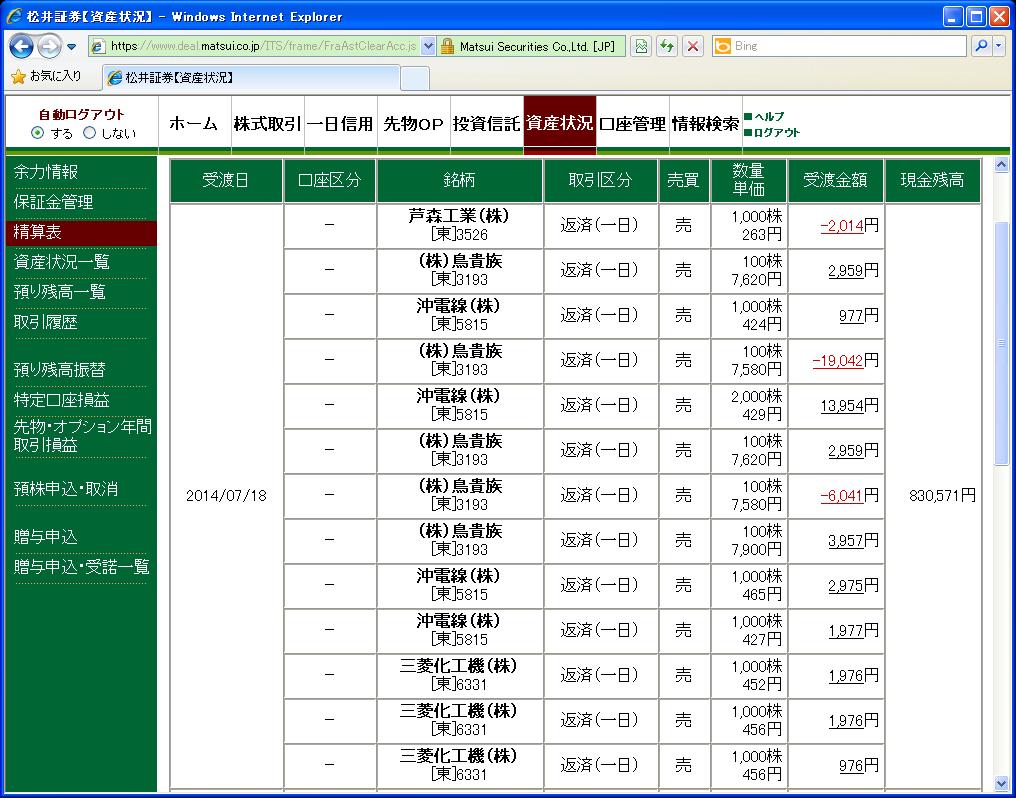Click the 現金残高 column header
The image size is (1016, 798).
click(x=932, y=181)
